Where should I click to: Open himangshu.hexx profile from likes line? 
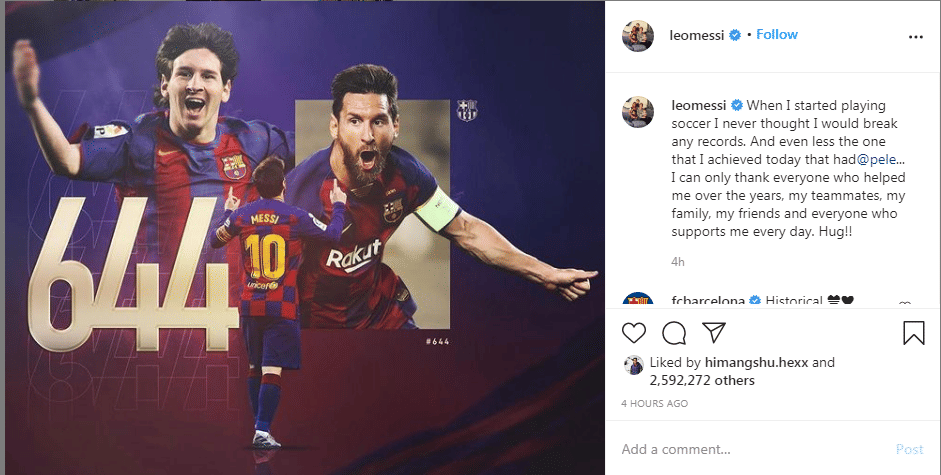pos(757,362)
